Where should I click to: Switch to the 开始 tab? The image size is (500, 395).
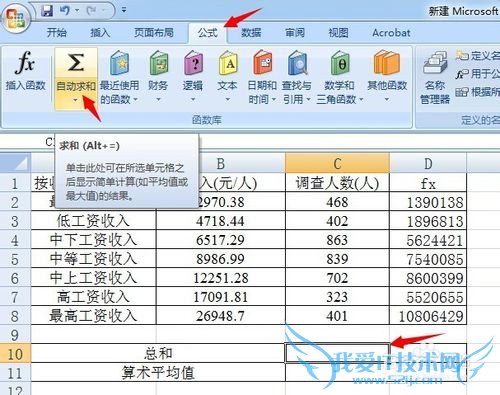(56, 33)
